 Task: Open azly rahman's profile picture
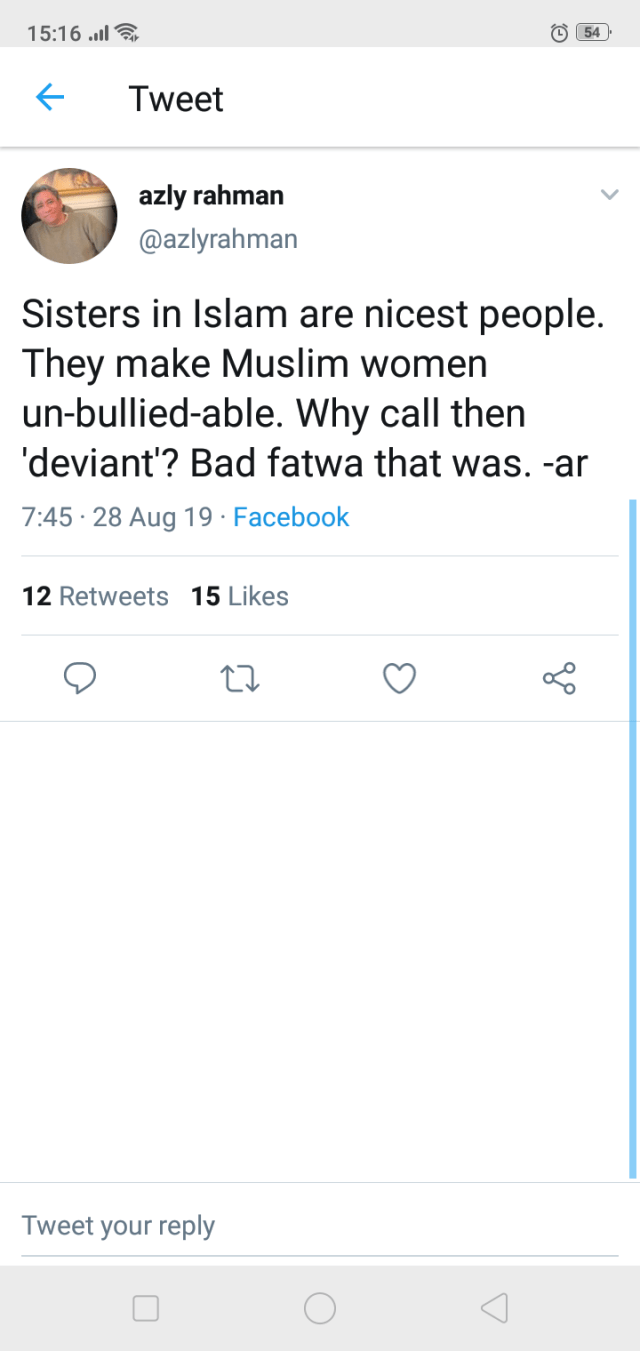coord(69,216)
